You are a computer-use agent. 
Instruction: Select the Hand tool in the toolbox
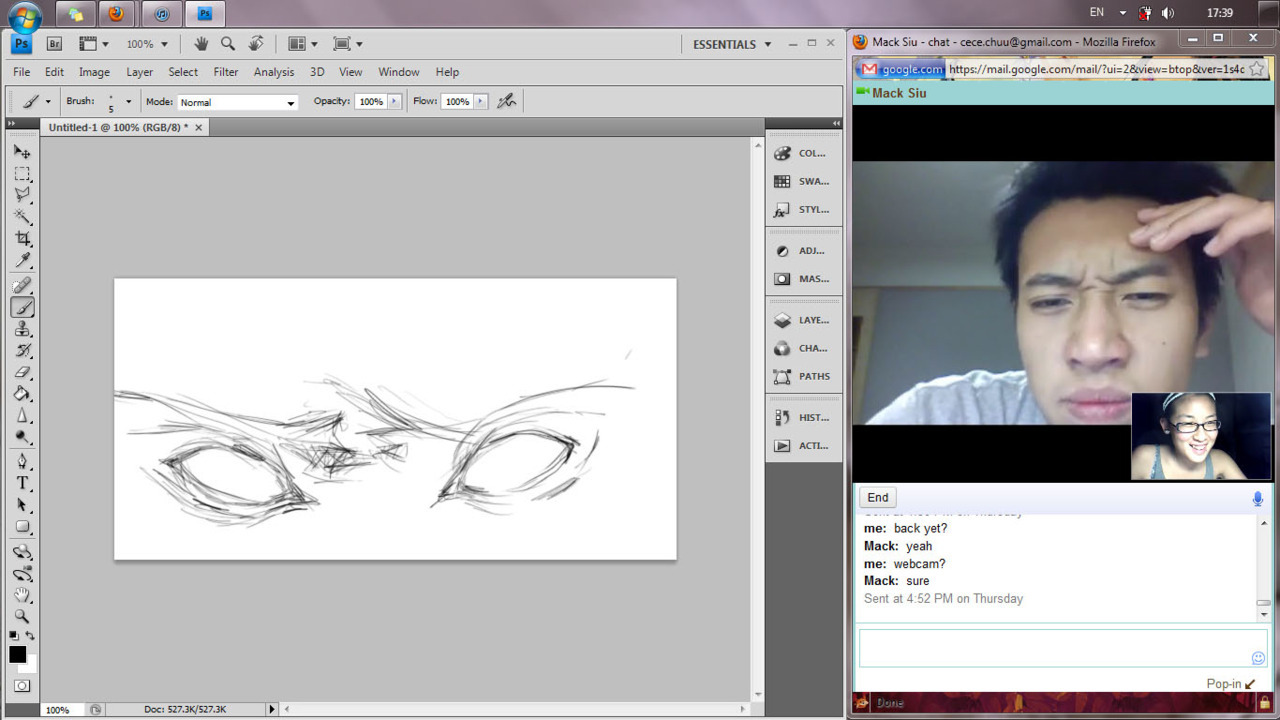(x=22, y=595)
